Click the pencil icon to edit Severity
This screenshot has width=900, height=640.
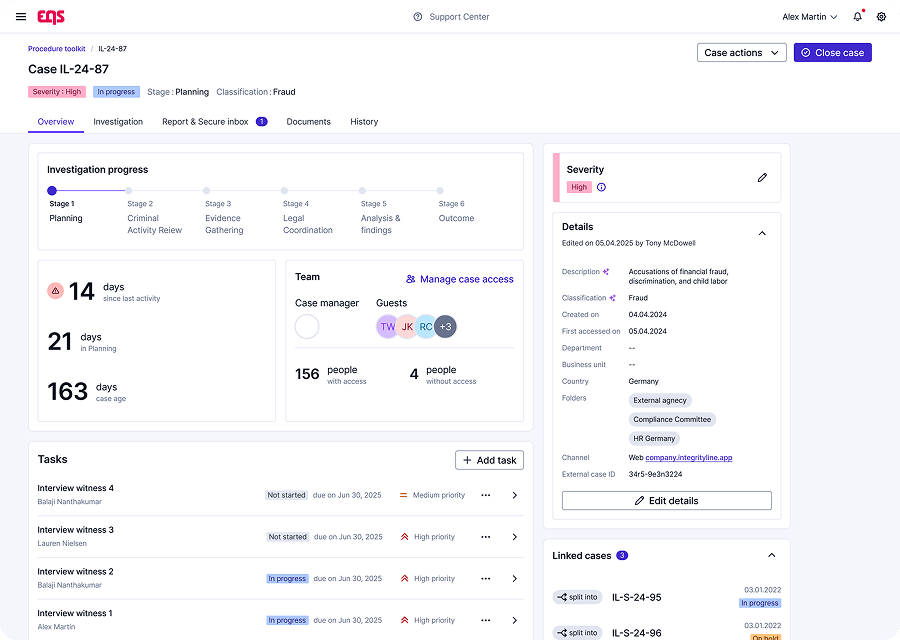click(762, 178)
